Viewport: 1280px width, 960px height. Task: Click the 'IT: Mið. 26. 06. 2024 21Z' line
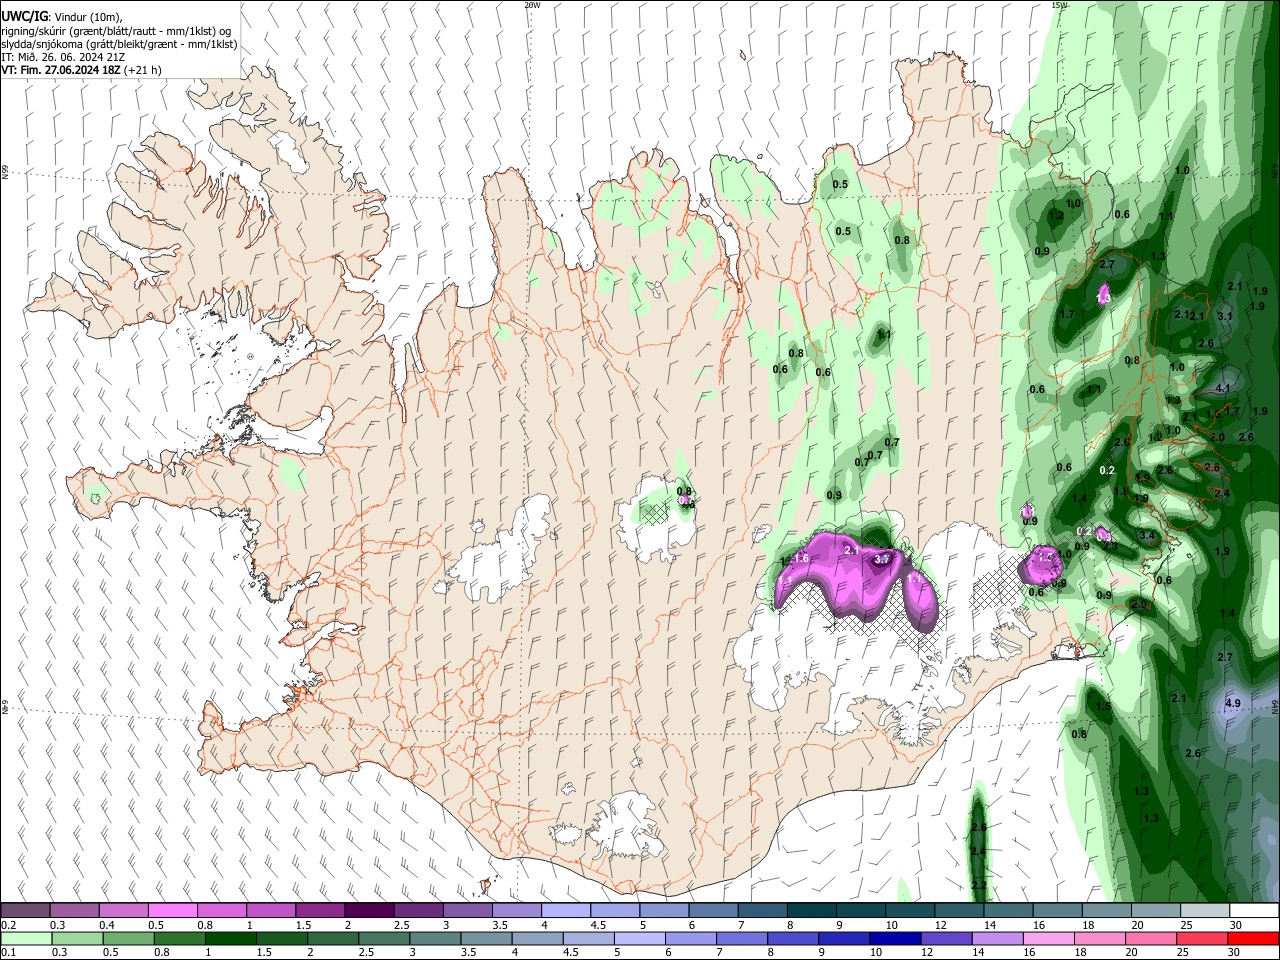[63, 57]
